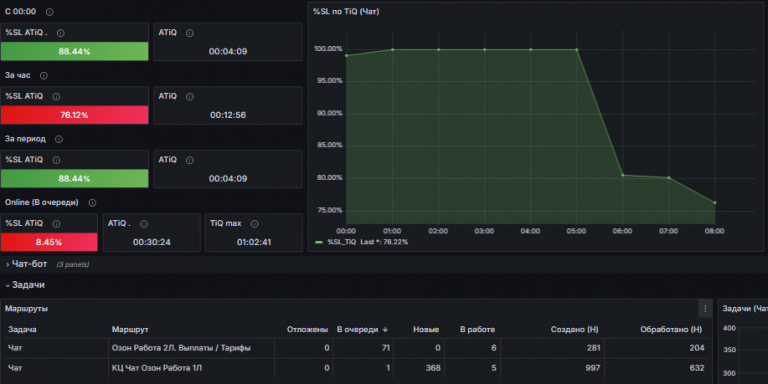Image resolution: width=768 pixels, height=384 pixels.
Task: Click info icon next to 'За период' heading
Action: (x=59, y=139)
